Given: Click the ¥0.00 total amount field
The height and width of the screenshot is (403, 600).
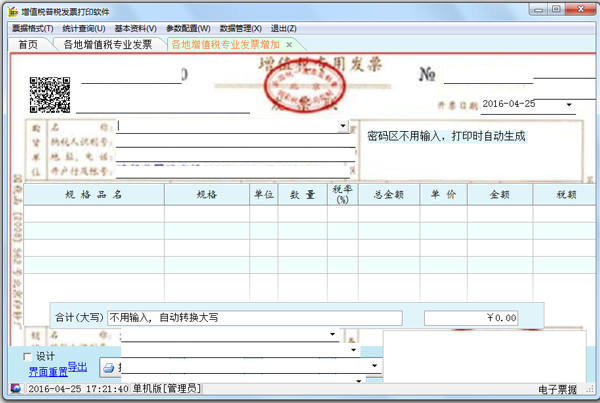Looking at the screenshot, I should click(471, 318).
